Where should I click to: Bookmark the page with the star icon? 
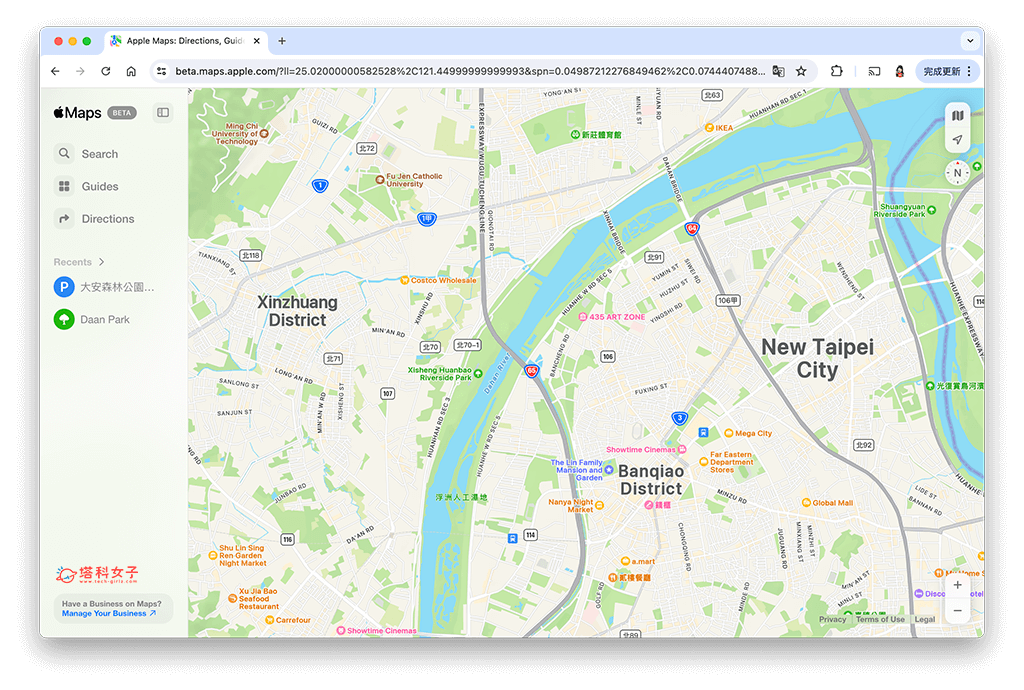click(x=801, y=71)
